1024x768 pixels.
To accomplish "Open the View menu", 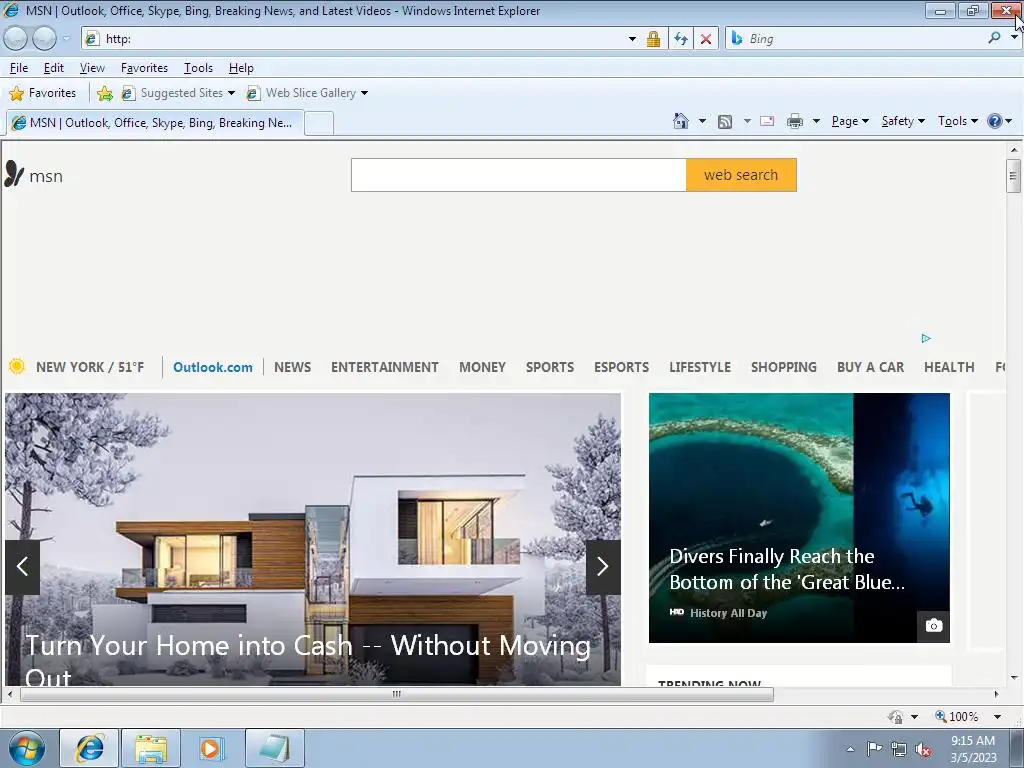I will [92, 68].
